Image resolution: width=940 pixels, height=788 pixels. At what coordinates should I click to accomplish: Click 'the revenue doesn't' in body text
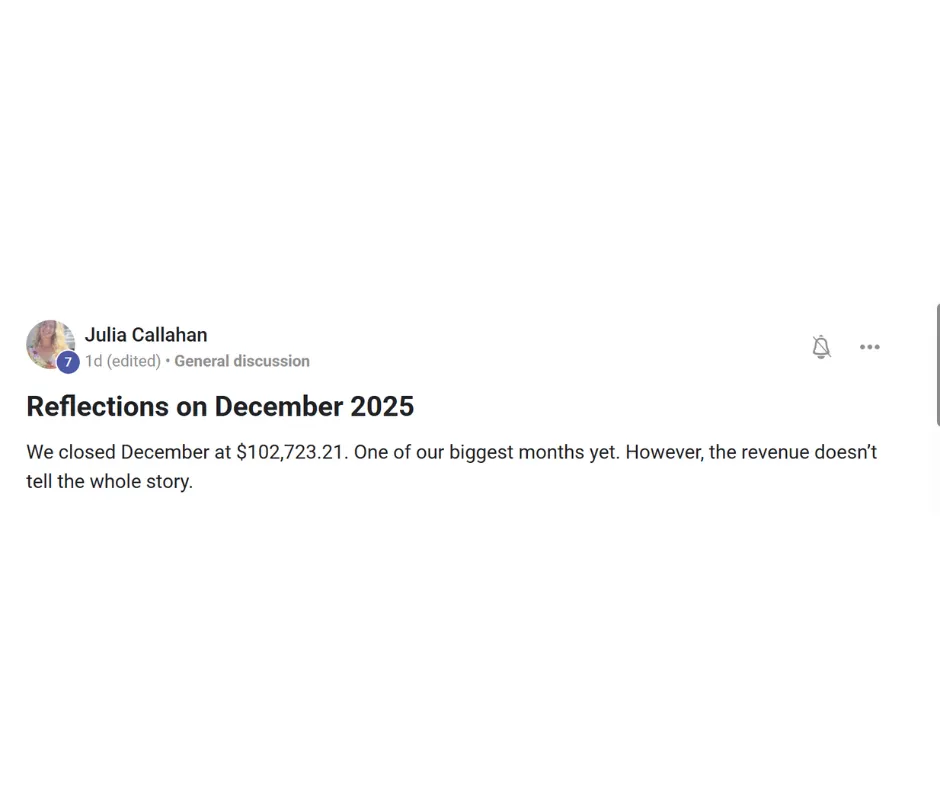coord(793,452)
